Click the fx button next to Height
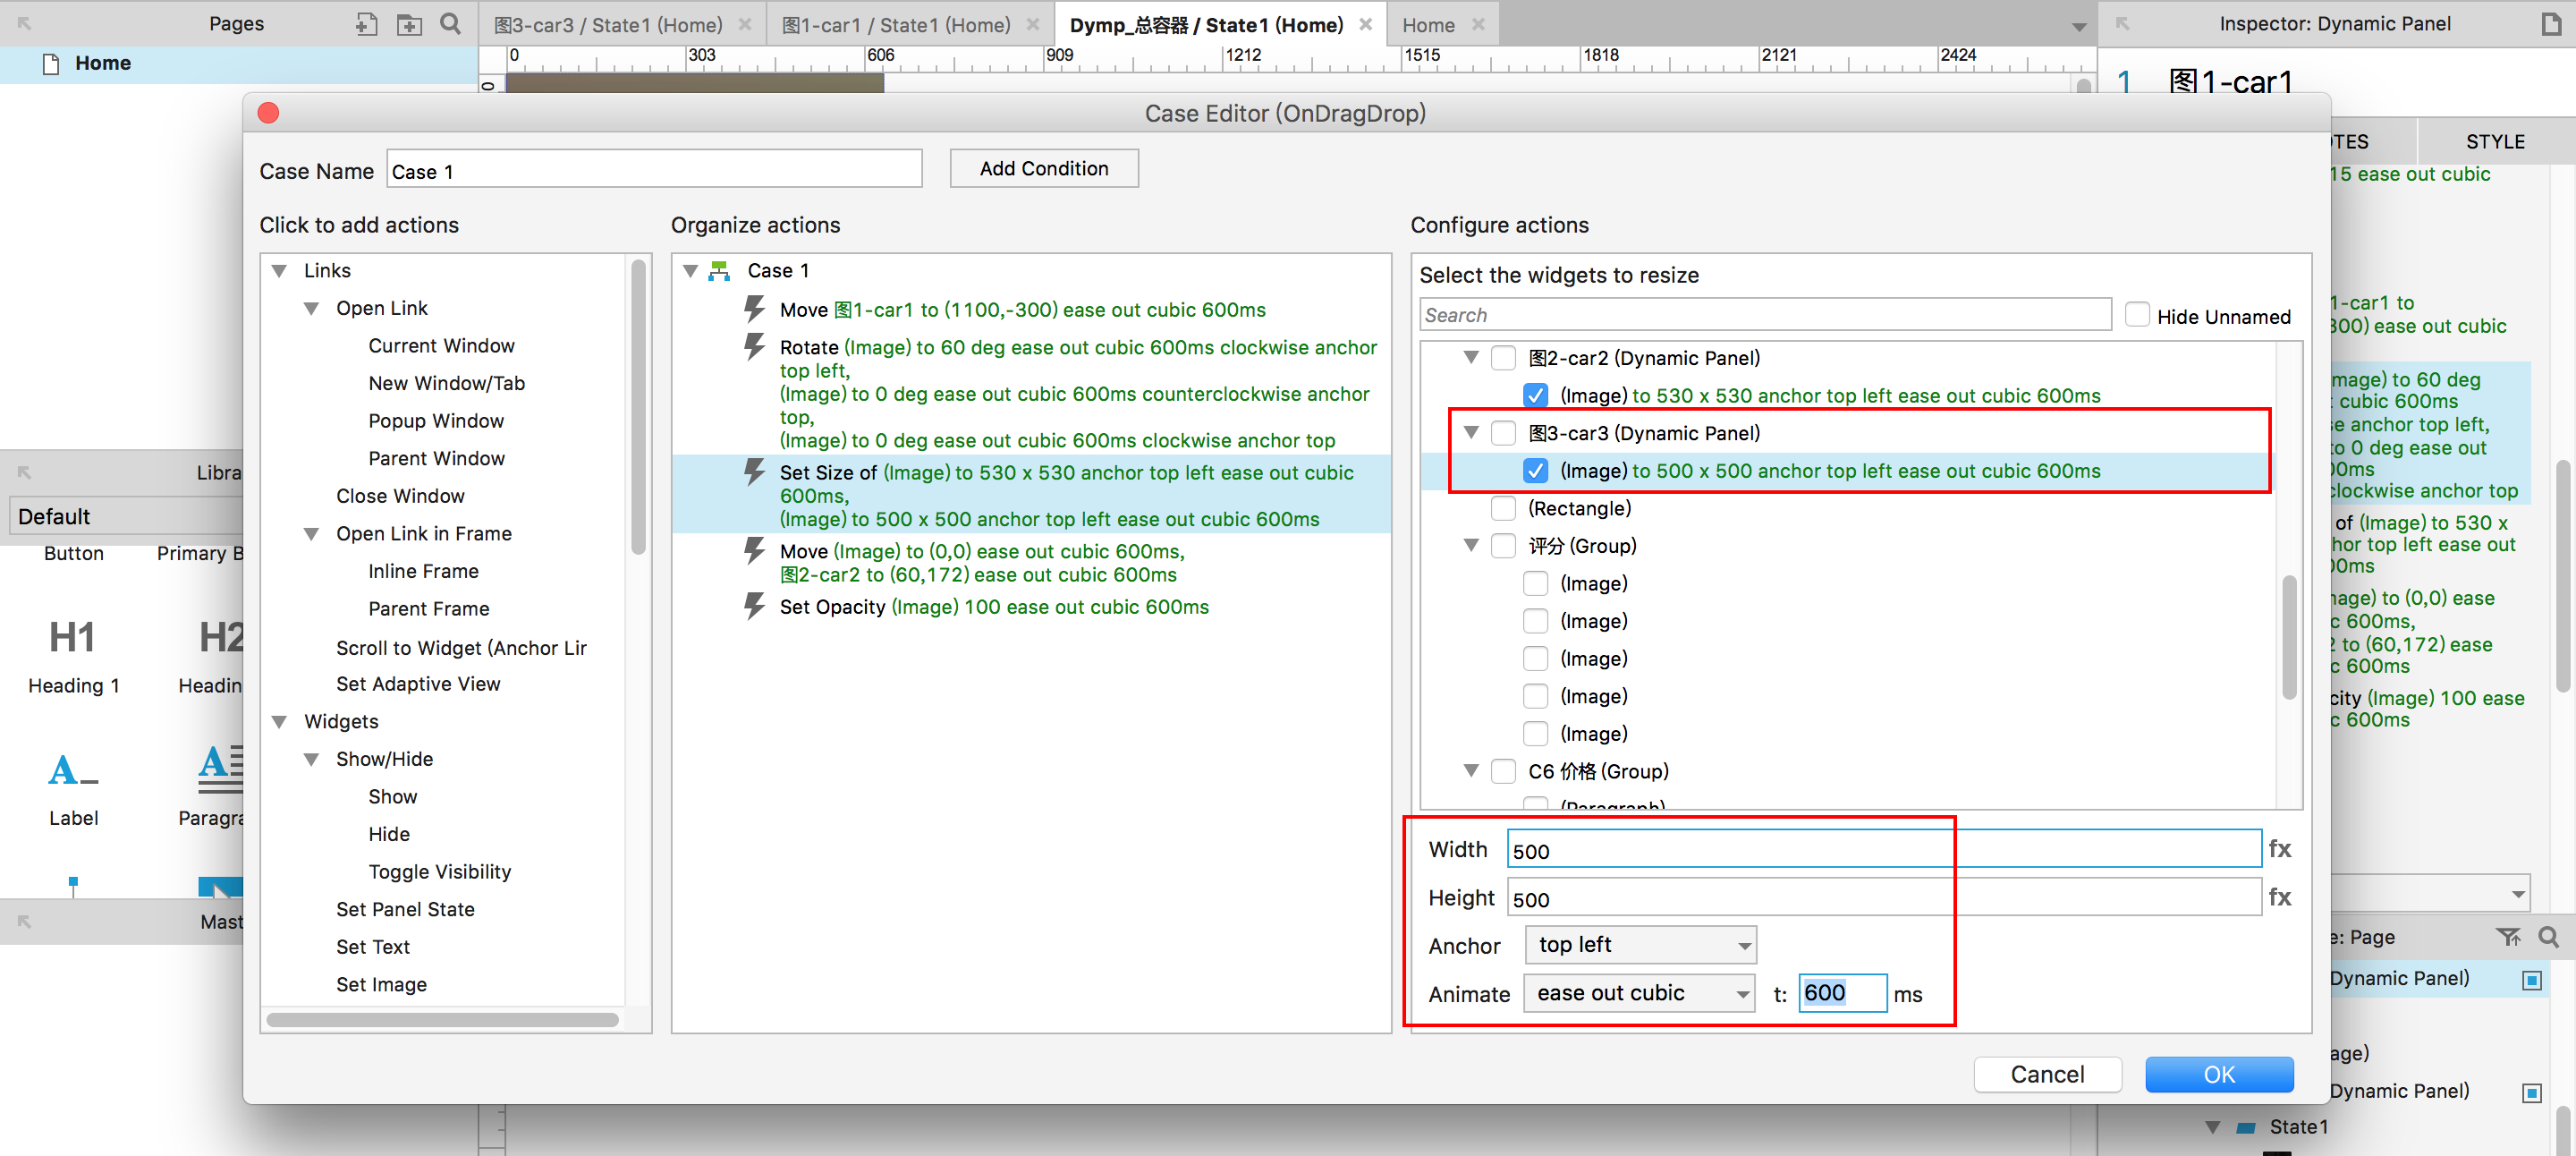This screenshot has width=2576, height=1156. point(2279,897)
